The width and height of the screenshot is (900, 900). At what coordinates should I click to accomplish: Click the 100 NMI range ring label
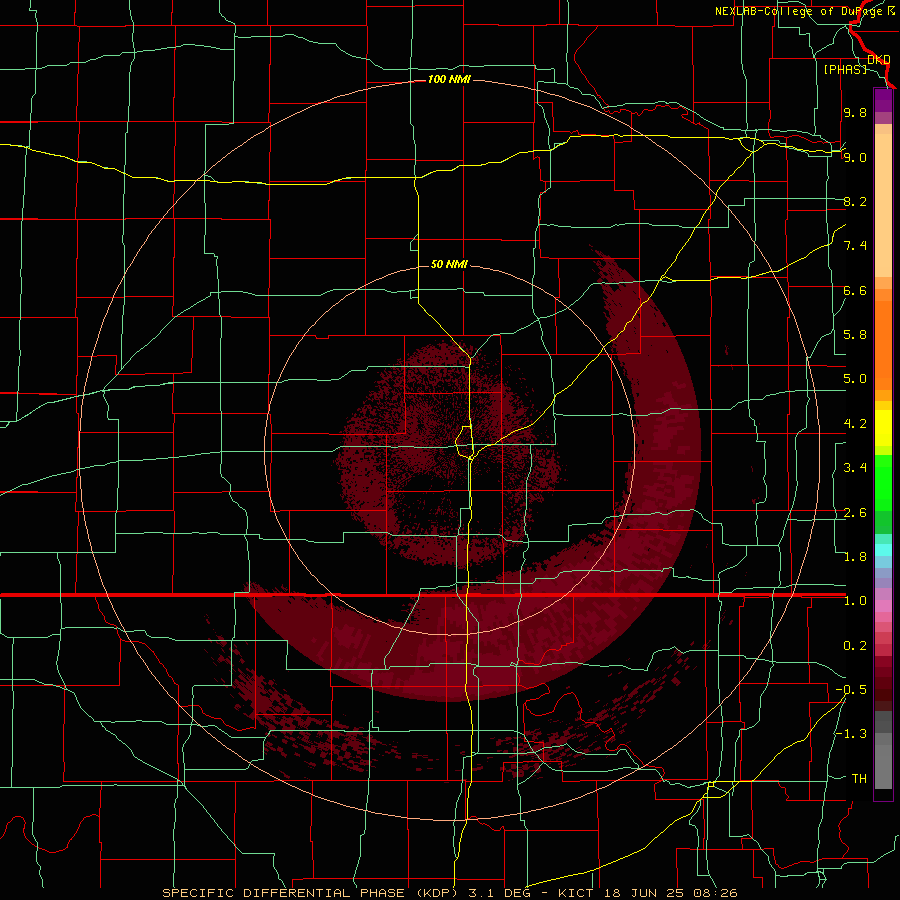click(449, 79)
